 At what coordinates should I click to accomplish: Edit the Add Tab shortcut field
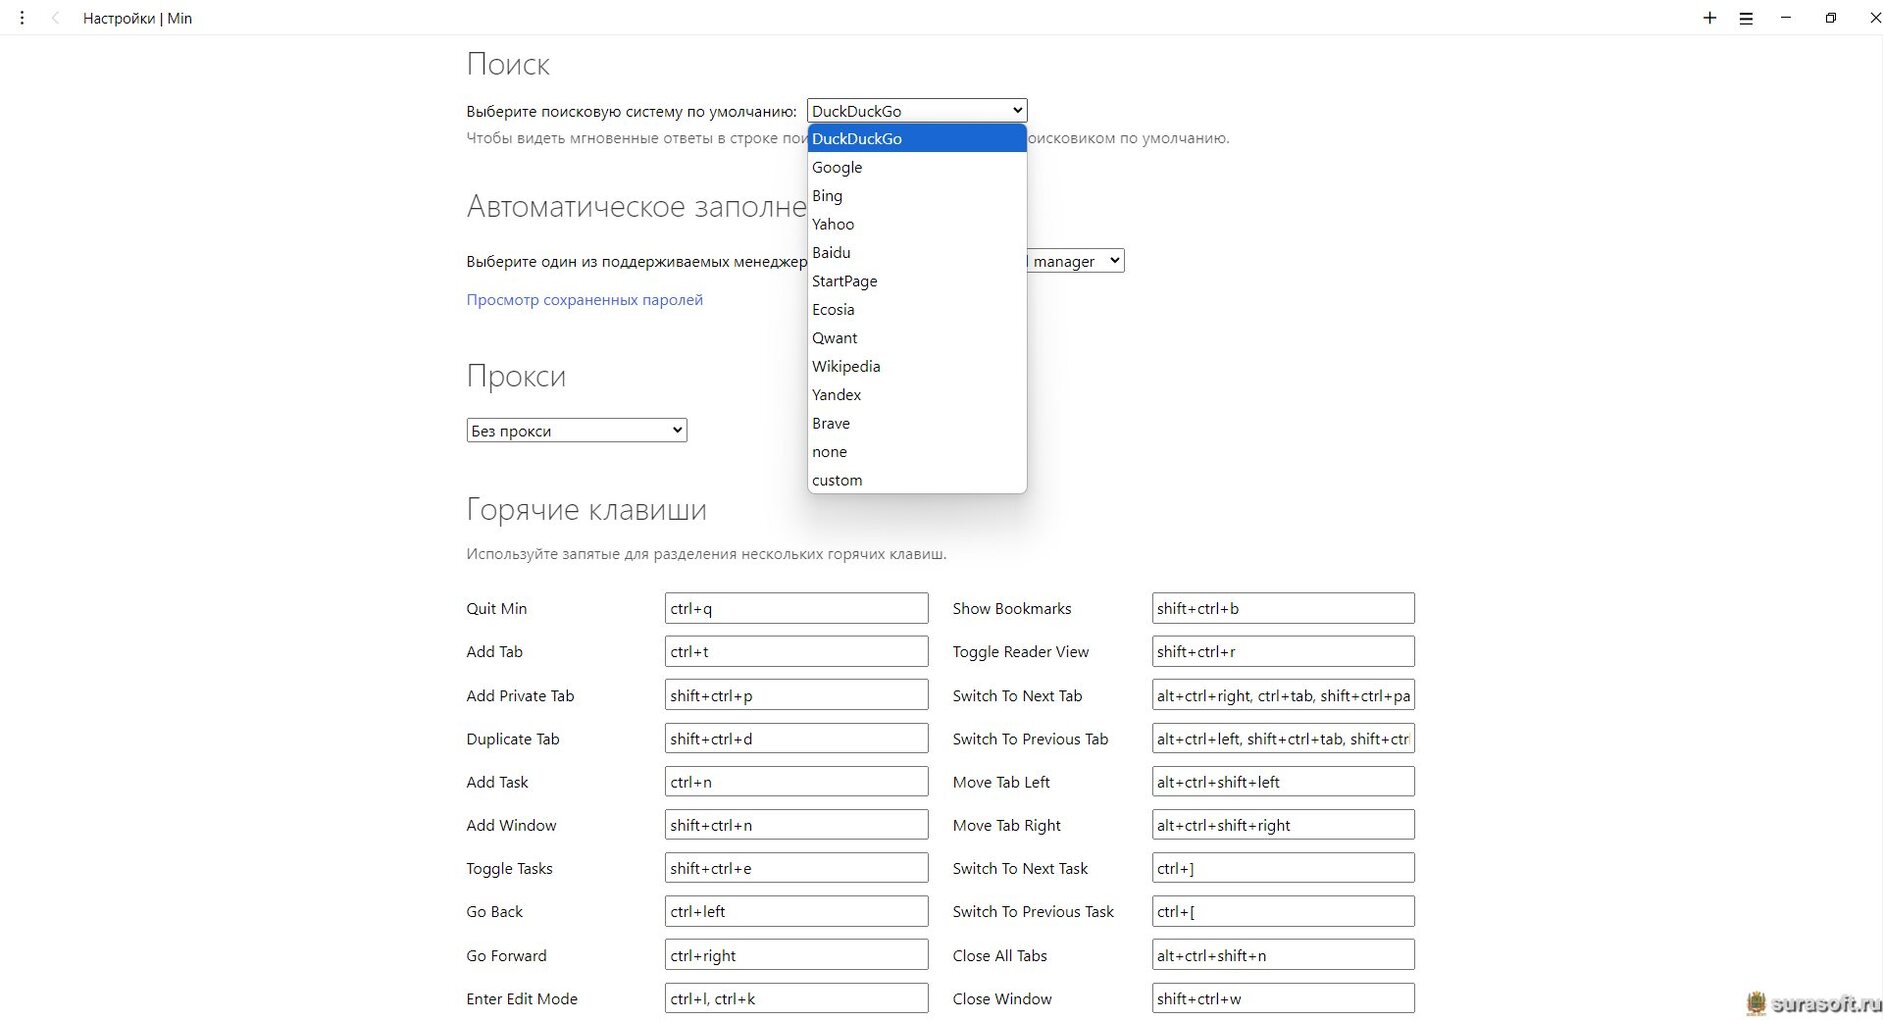tap(796, 651)
